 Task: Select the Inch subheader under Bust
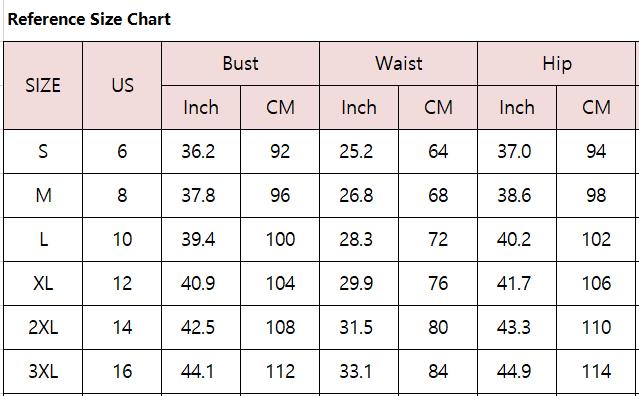201,108
